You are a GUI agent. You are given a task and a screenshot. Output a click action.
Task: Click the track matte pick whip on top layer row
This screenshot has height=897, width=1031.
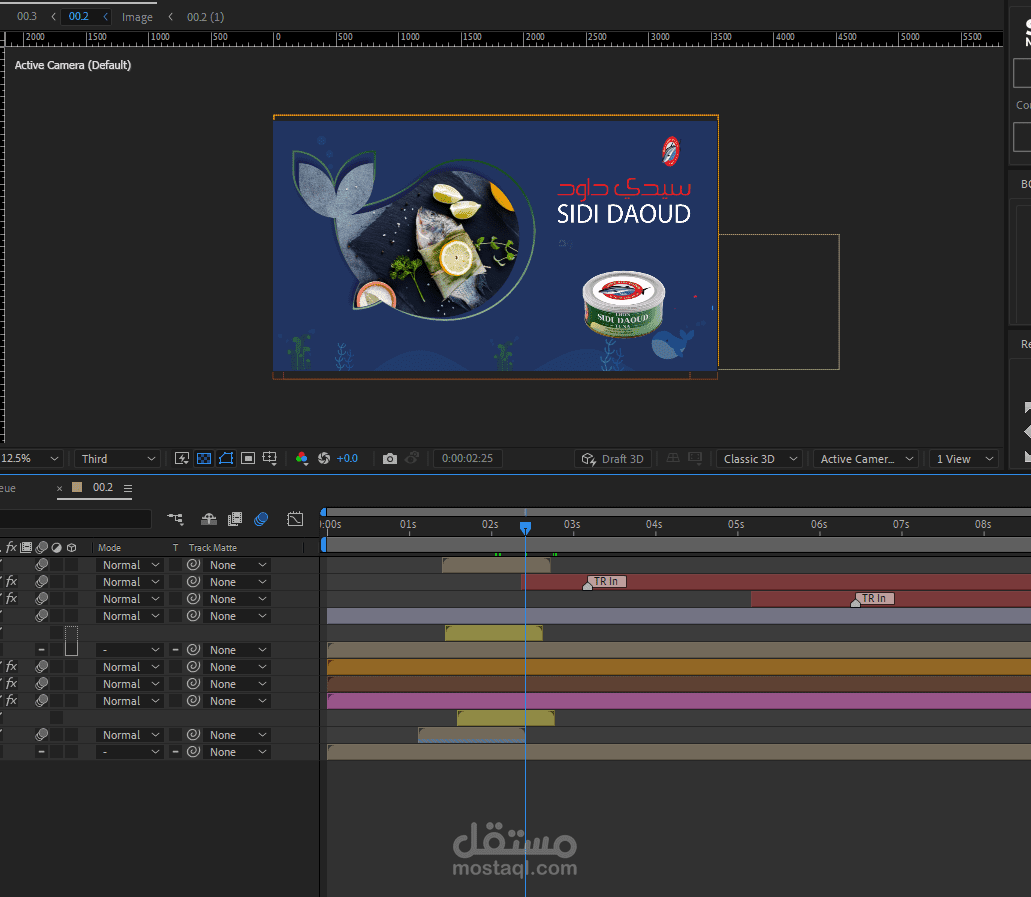(x=193, y=564)
